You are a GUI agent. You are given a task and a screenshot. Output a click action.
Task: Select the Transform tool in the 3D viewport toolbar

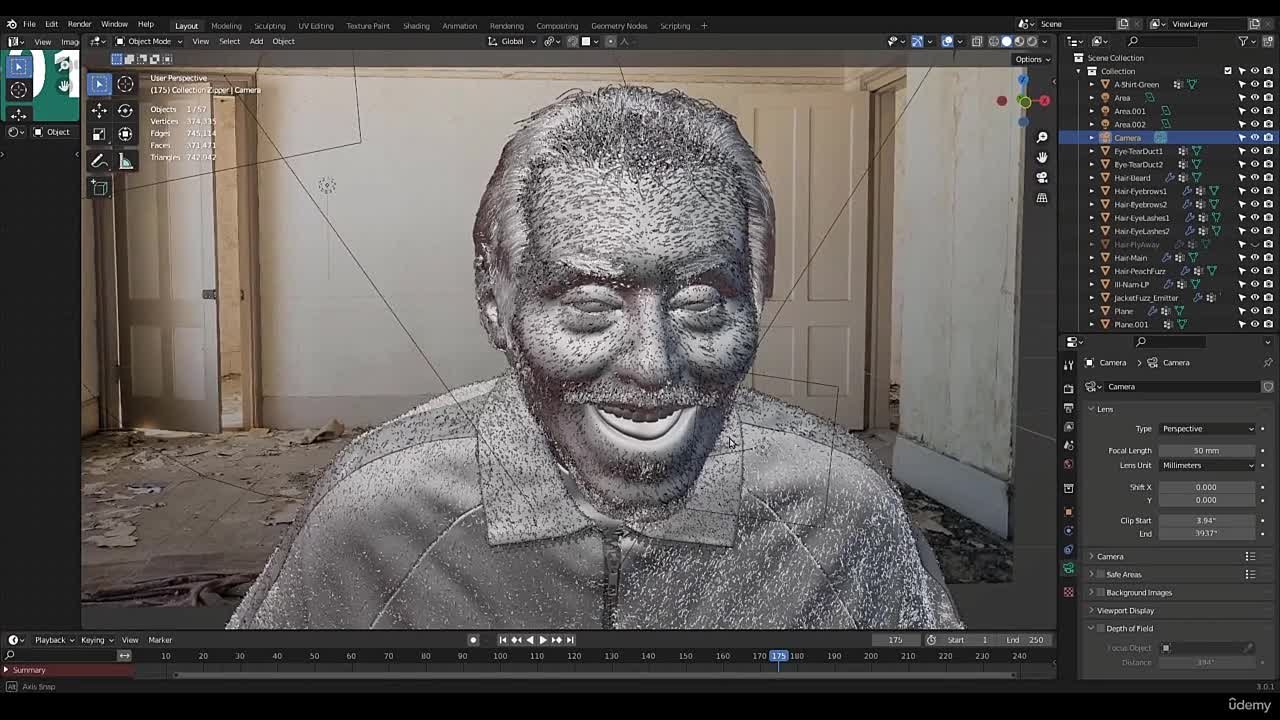point(125,134)
